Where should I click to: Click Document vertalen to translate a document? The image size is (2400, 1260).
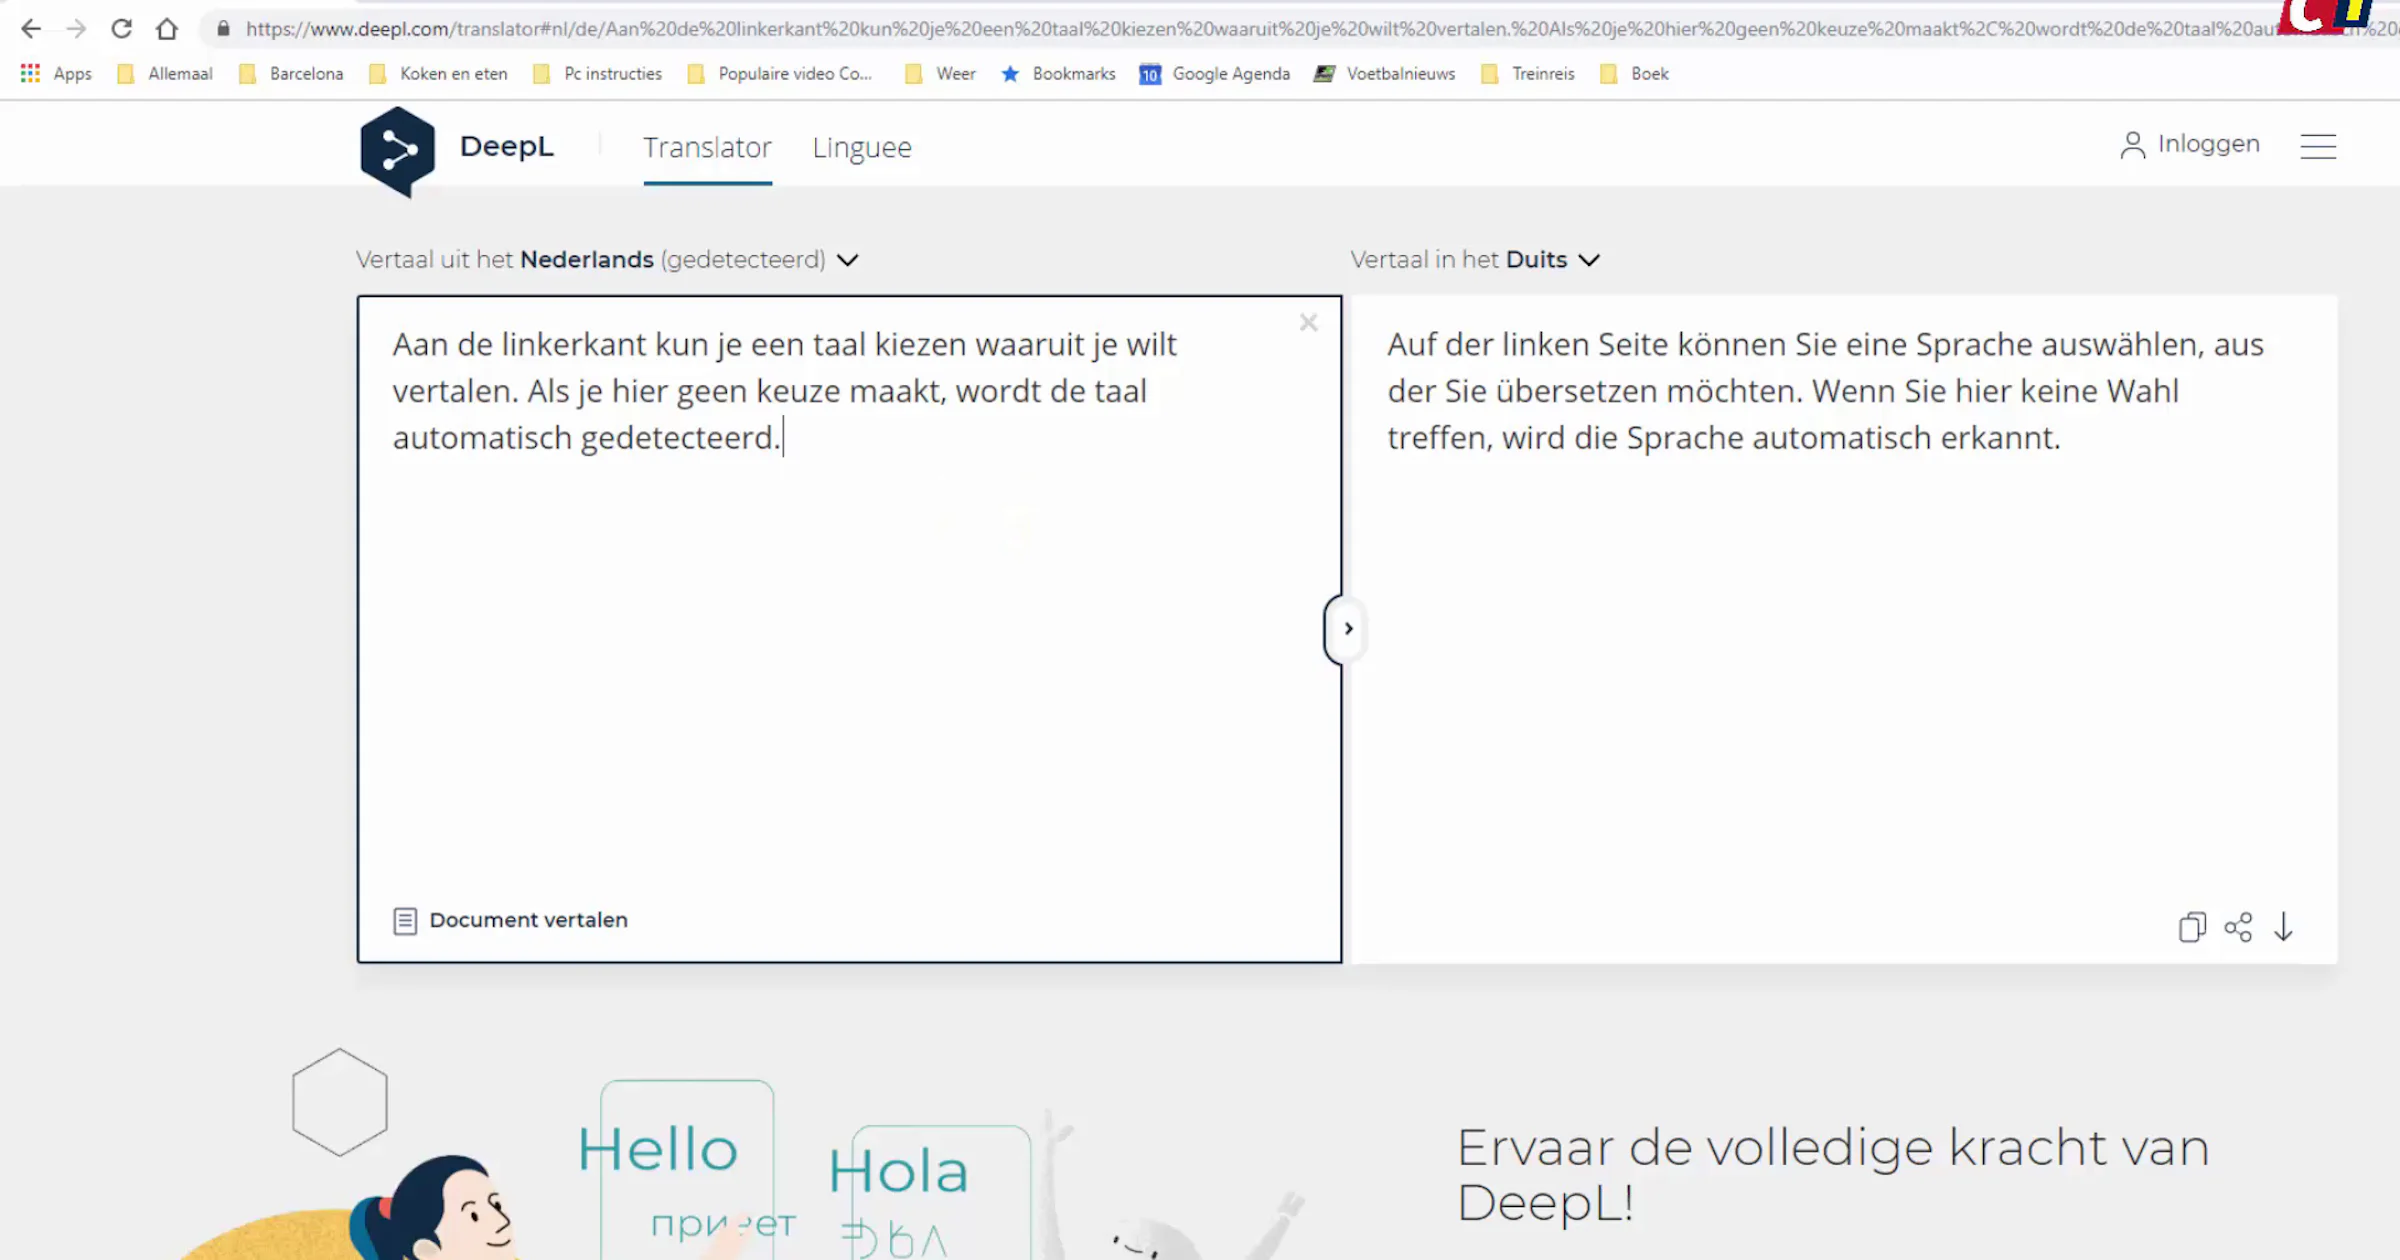point(528,920)
